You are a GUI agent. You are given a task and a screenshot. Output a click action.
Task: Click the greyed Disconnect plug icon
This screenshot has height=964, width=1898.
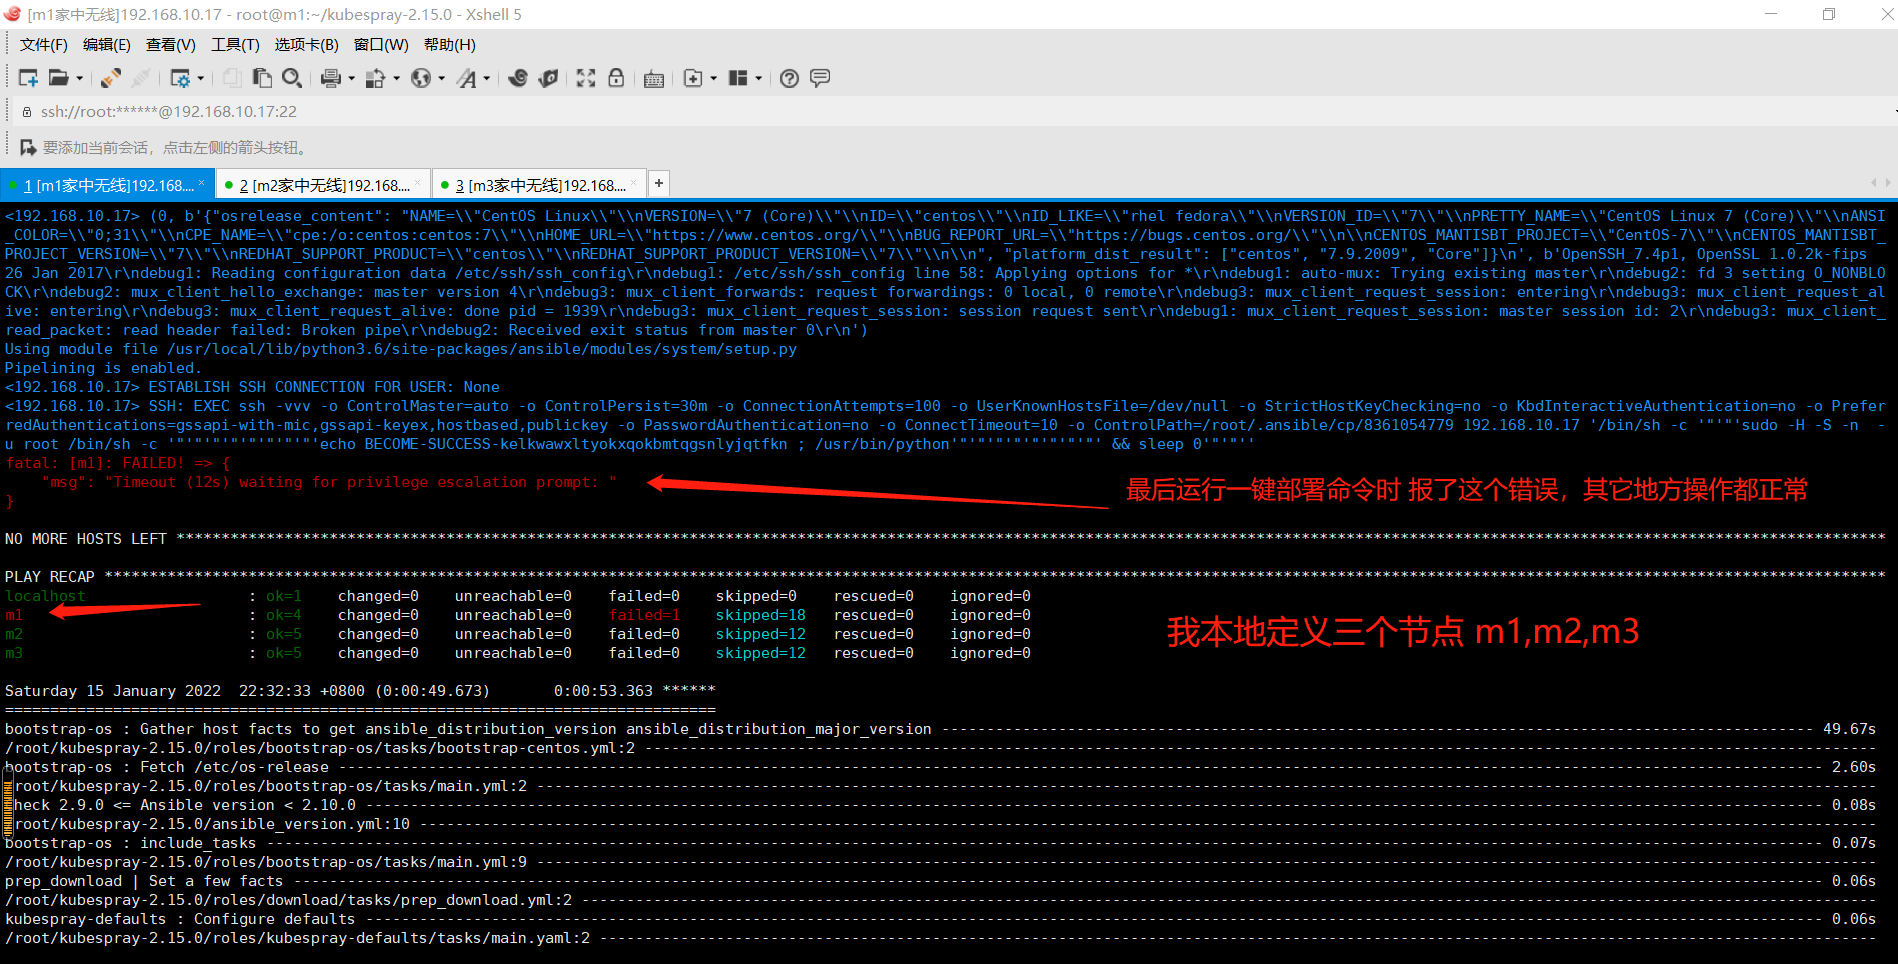pyautogui.click(x=141, y=78)
